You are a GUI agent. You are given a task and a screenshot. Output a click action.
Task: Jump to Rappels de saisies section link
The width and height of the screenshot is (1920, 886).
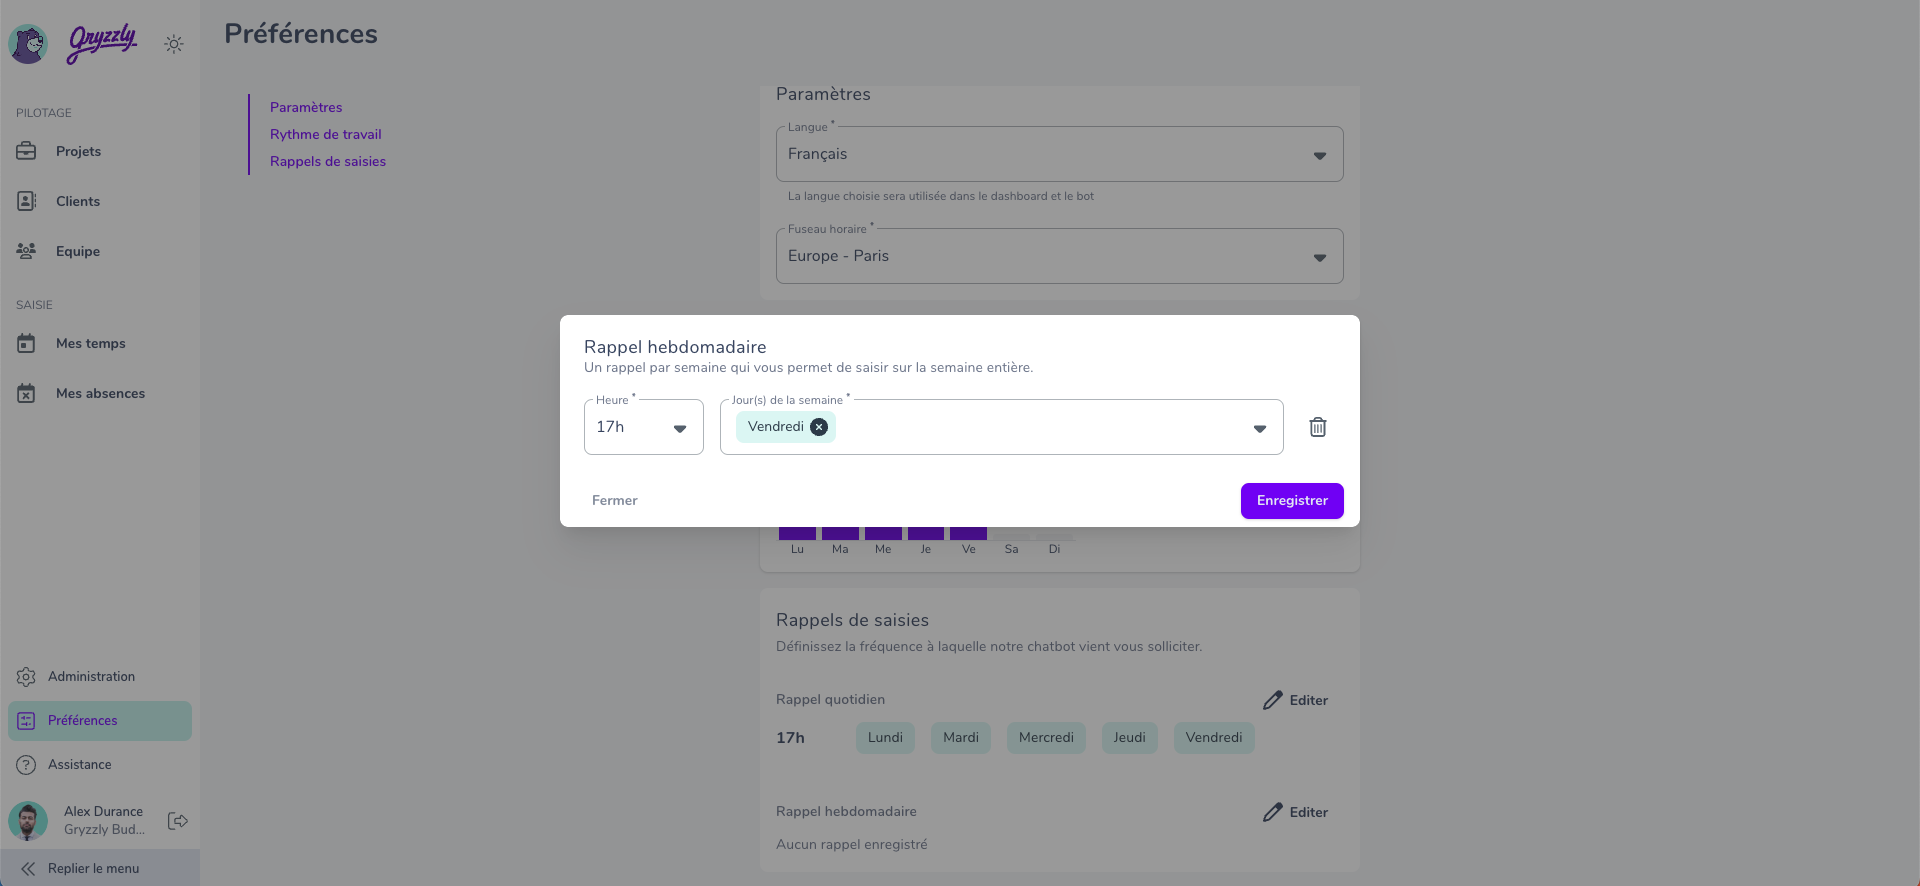click(x=328, y=161)
